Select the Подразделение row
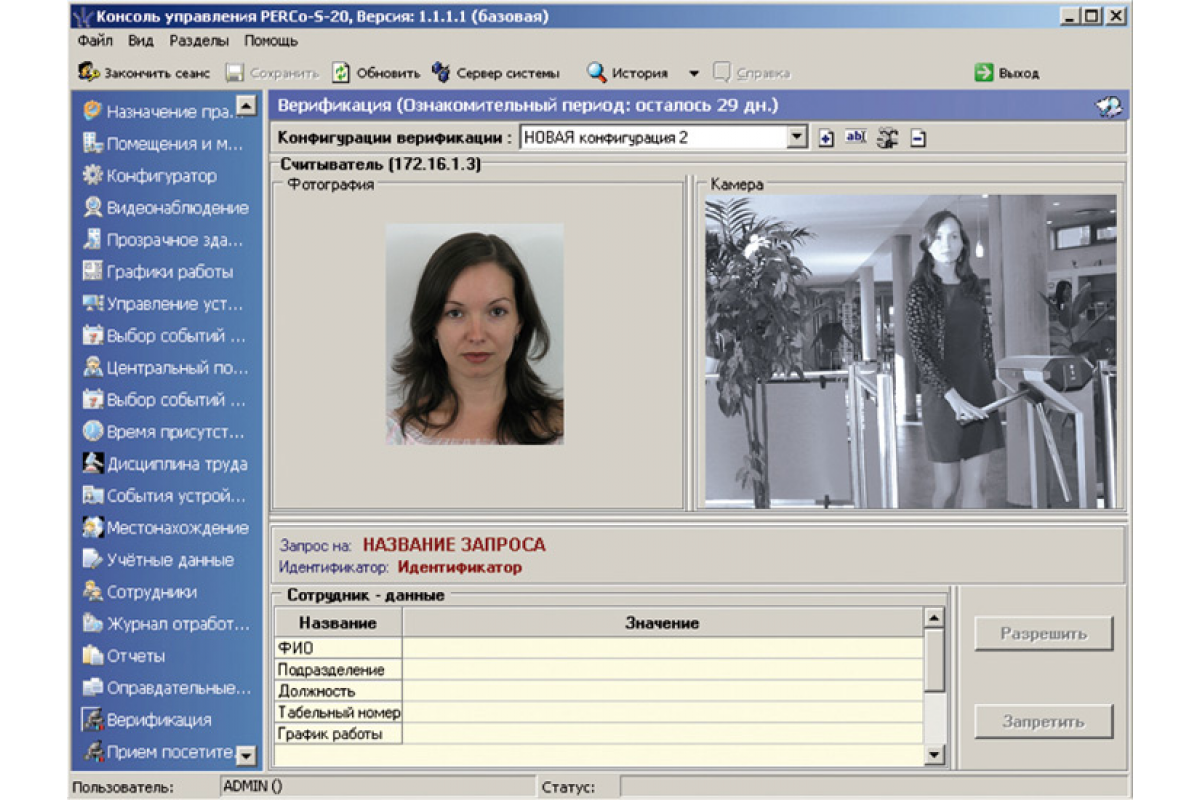The width and height of the screenshot is (1200, 800). click(x=598, y=669)
